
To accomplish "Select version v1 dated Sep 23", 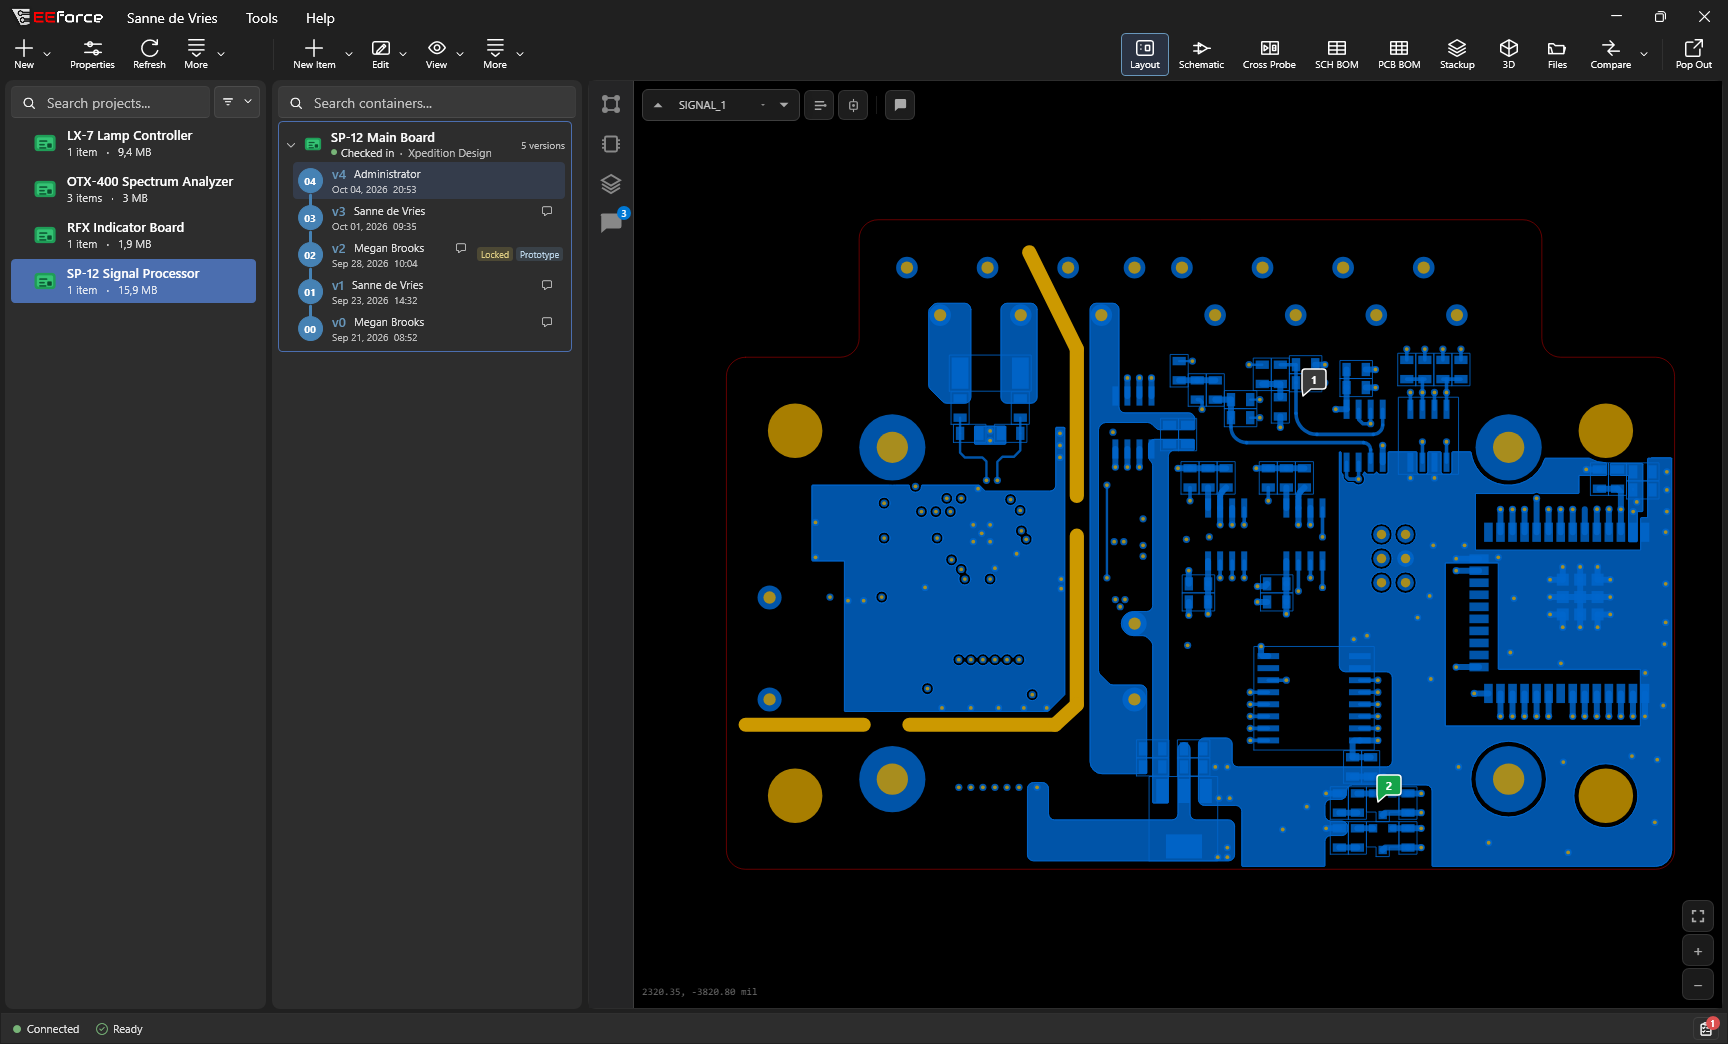I will tap(429, 292).
